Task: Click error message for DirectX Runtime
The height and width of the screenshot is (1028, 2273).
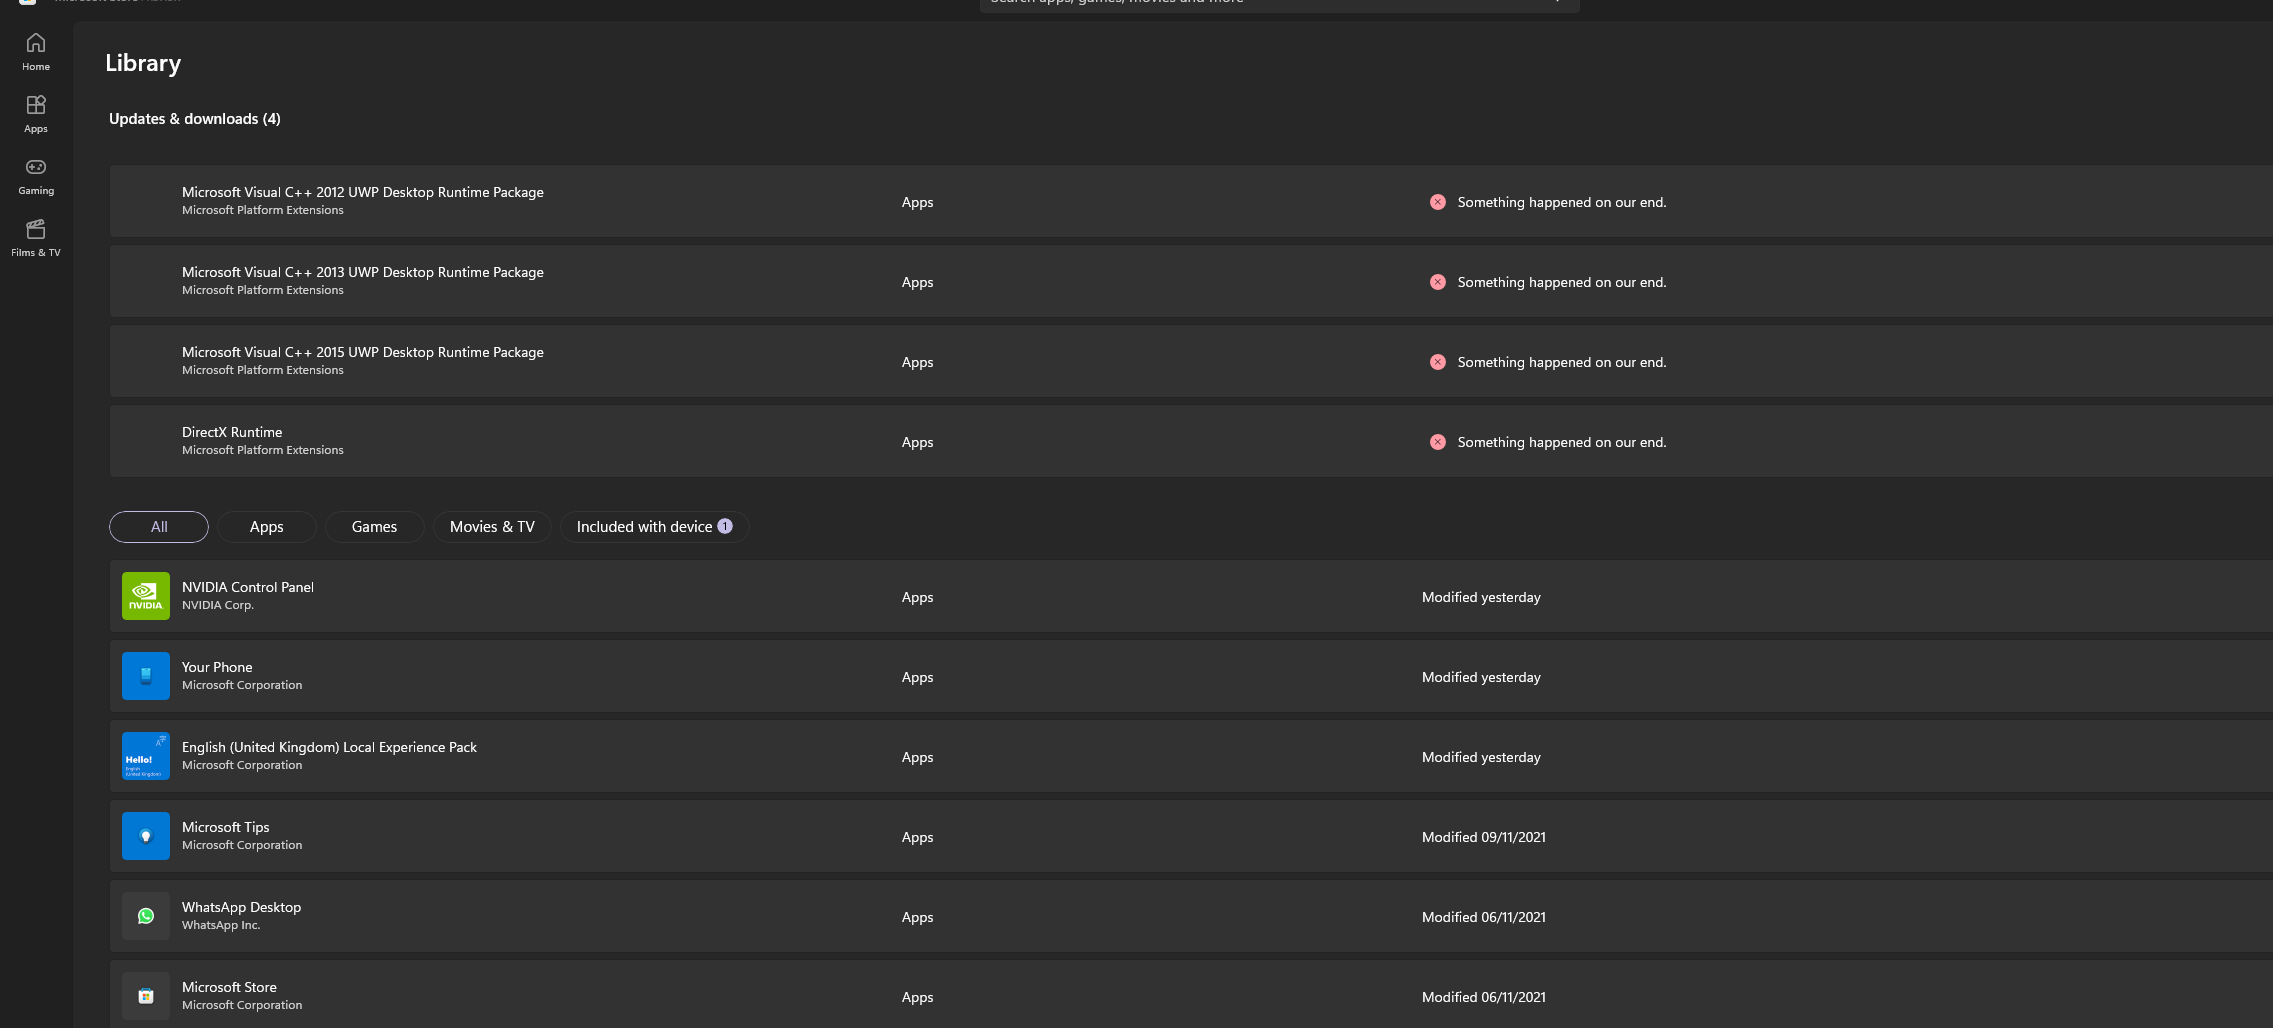Action: [1562, 442]
